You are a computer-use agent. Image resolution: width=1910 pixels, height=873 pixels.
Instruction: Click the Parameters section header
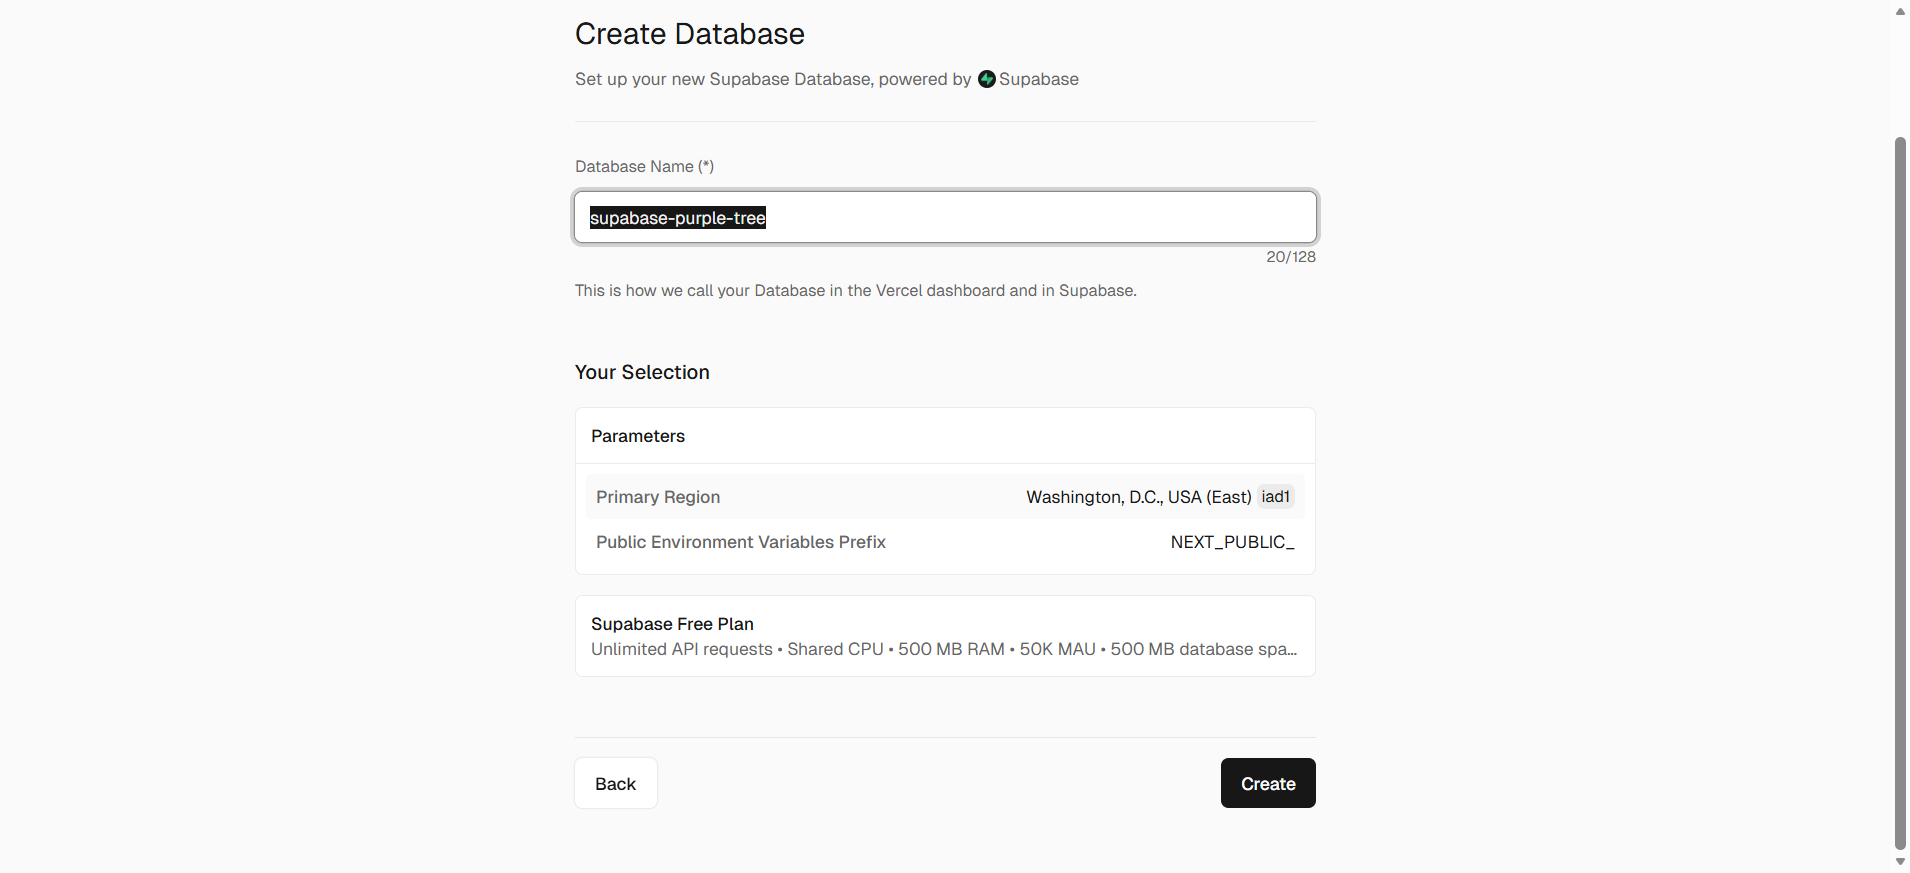(638, 436)
